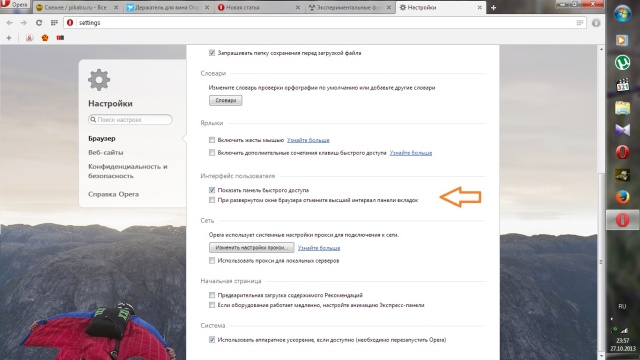
Task: Click Изменить настройки прокси button
Action: 251,247
